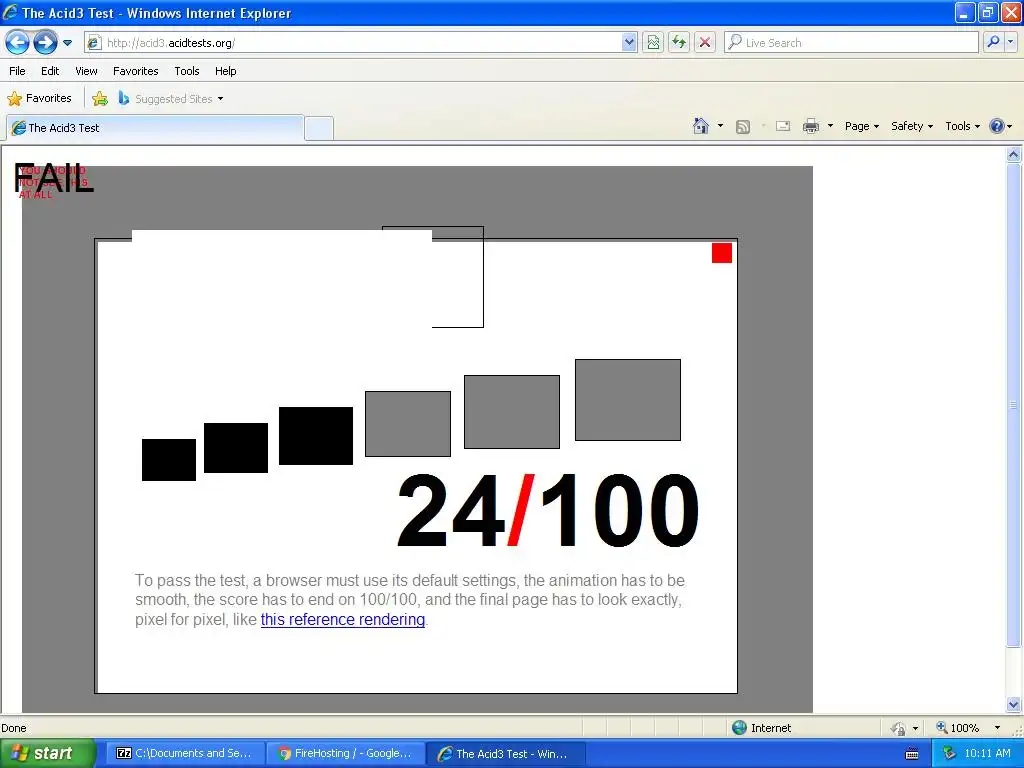Click the RSS feeds icon
1024x768 pixels.
point(743,127)
